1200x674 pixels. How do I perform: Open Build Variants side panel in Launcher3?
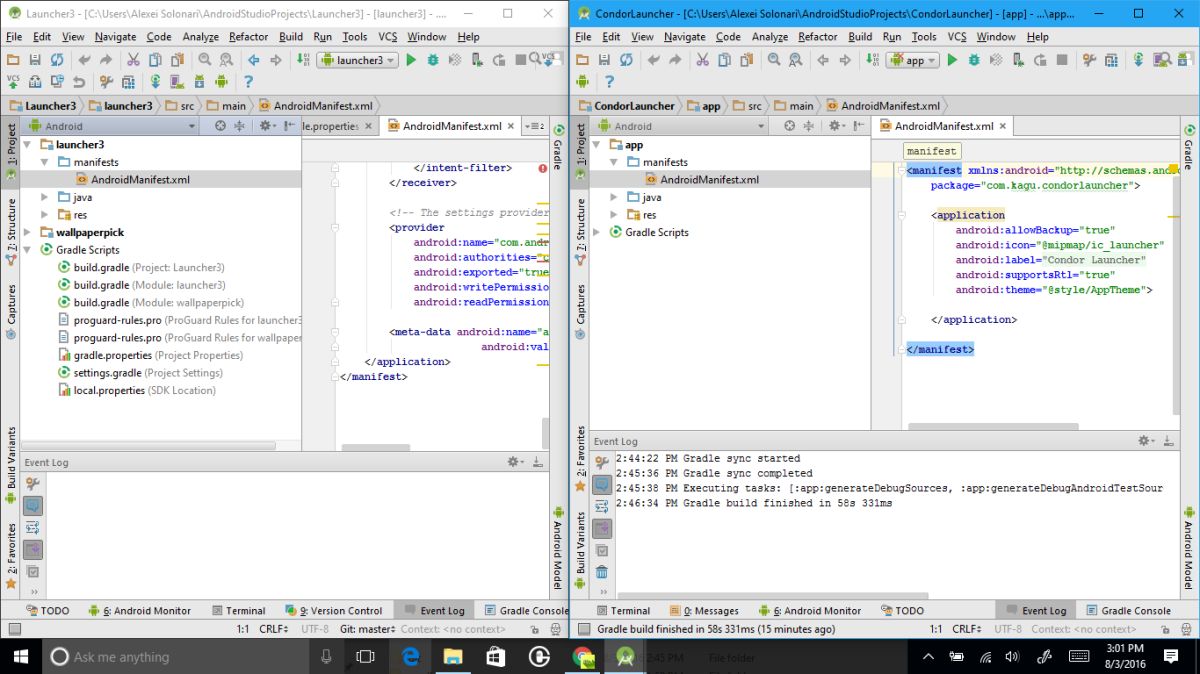coord(11,465)
